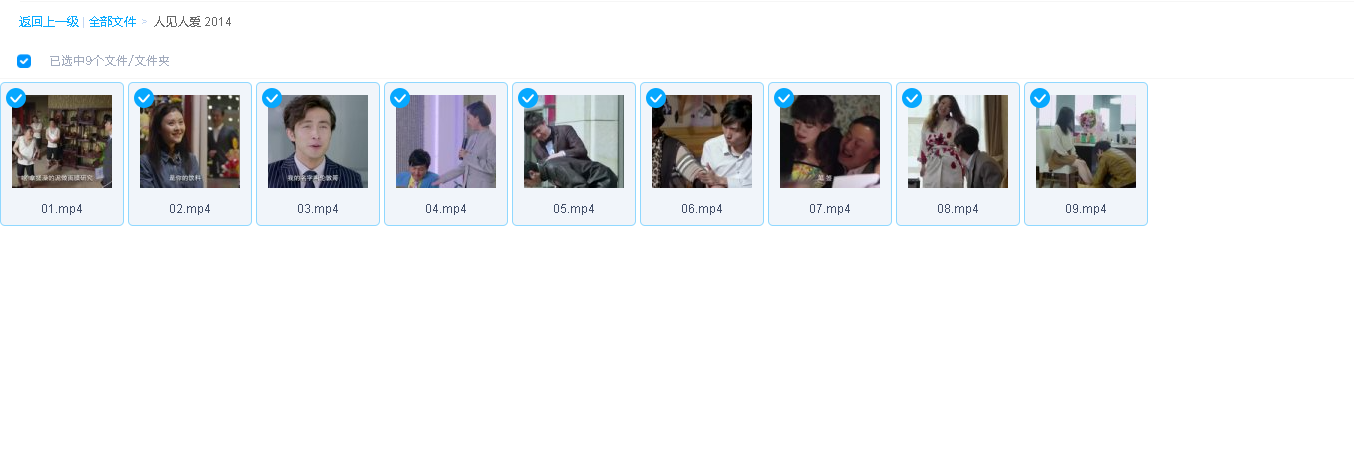The image size is (1354, 449).
Task: Open the 全部文件 breadcrumb link
Action: tap(113, 22)
